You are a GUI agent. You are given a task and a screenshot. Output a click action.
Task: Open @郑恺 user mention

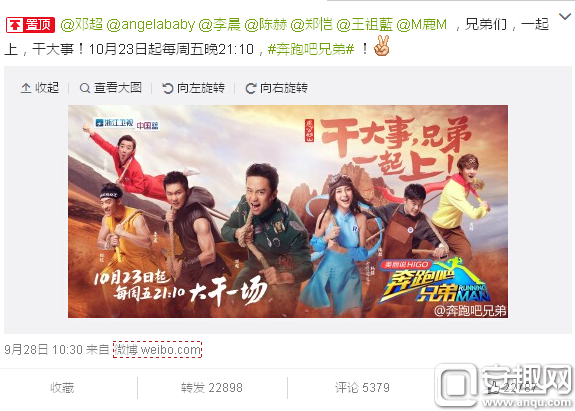[311, 25]
